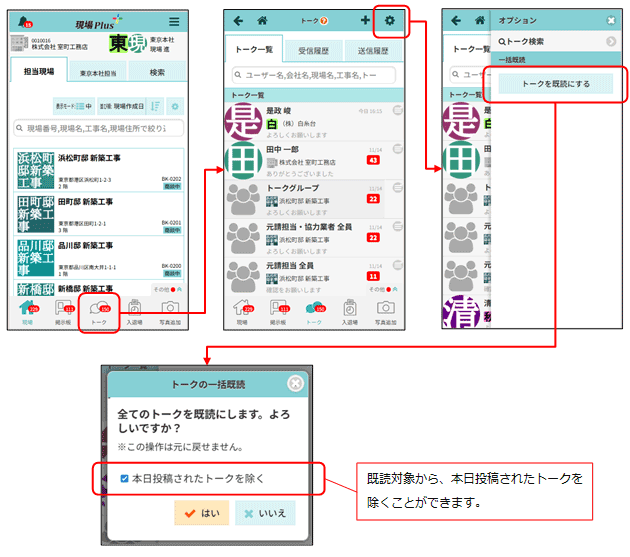Viewport: 630px width, 557px height.
Task: Expand トーク検索 via its arrow in the options panel
Action: tap(611, 41)
